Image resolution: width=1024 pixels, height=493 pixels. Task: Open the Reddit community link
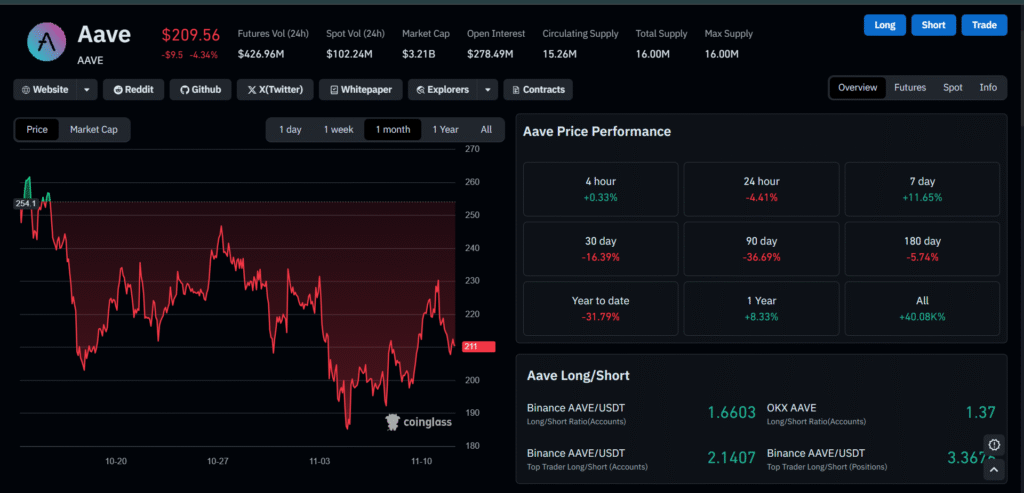133,89
